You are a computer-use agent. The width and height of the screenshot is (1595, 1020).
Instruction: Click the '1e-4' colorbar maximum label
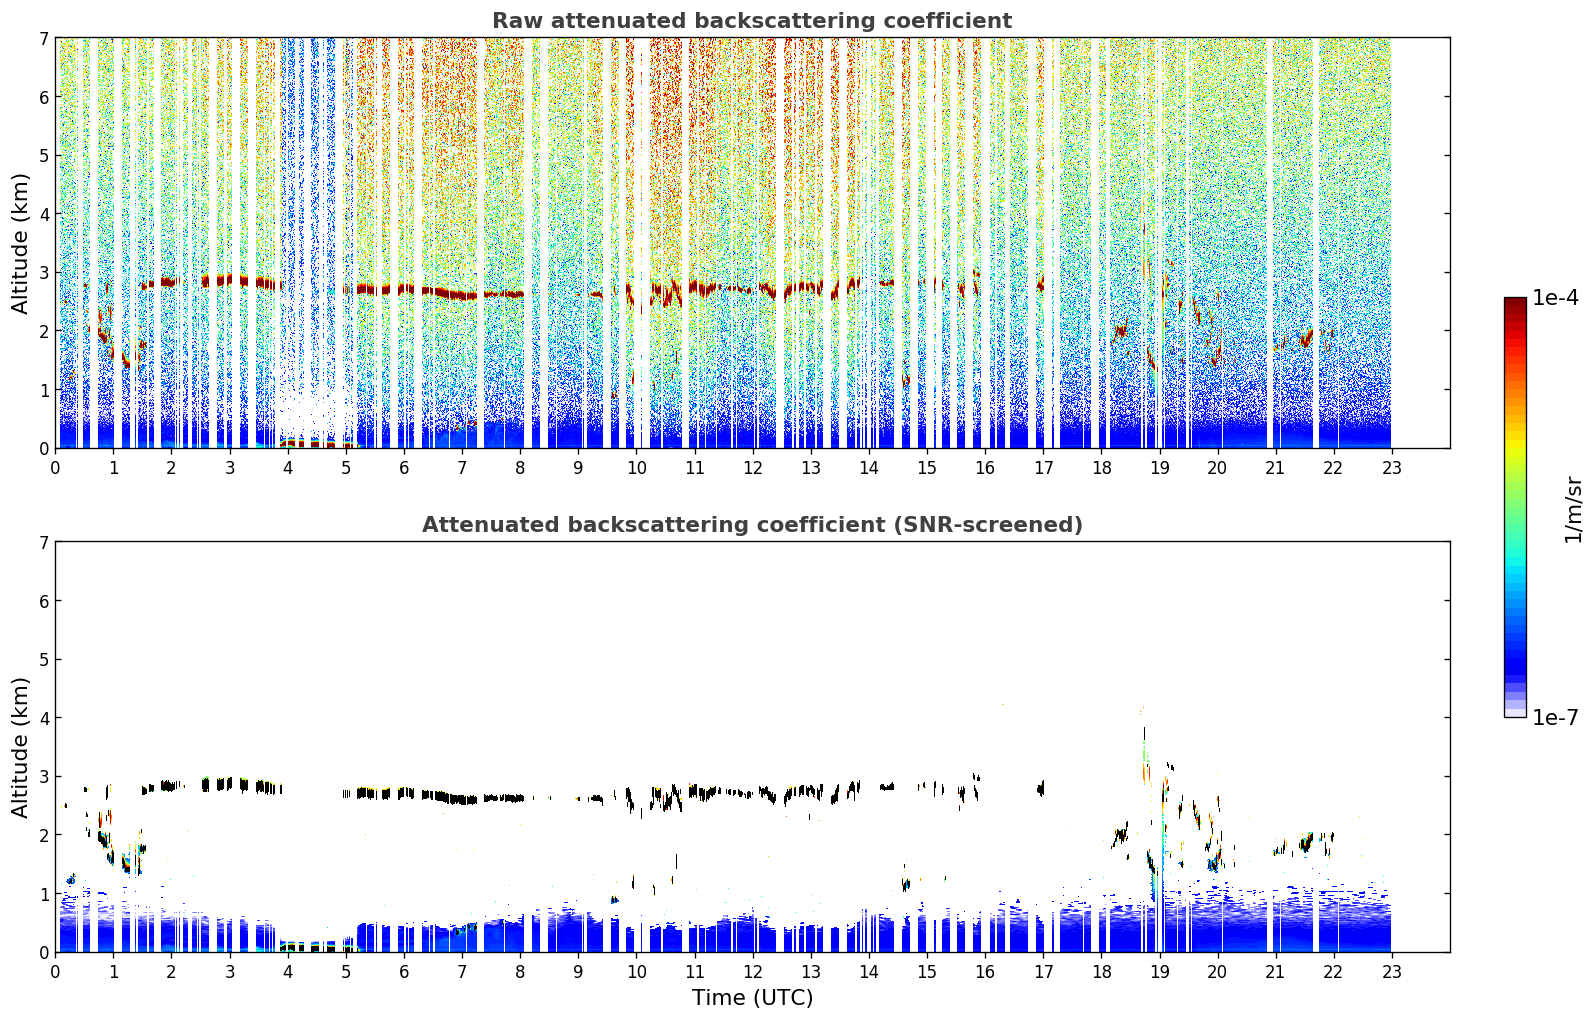coord(1555,298)
